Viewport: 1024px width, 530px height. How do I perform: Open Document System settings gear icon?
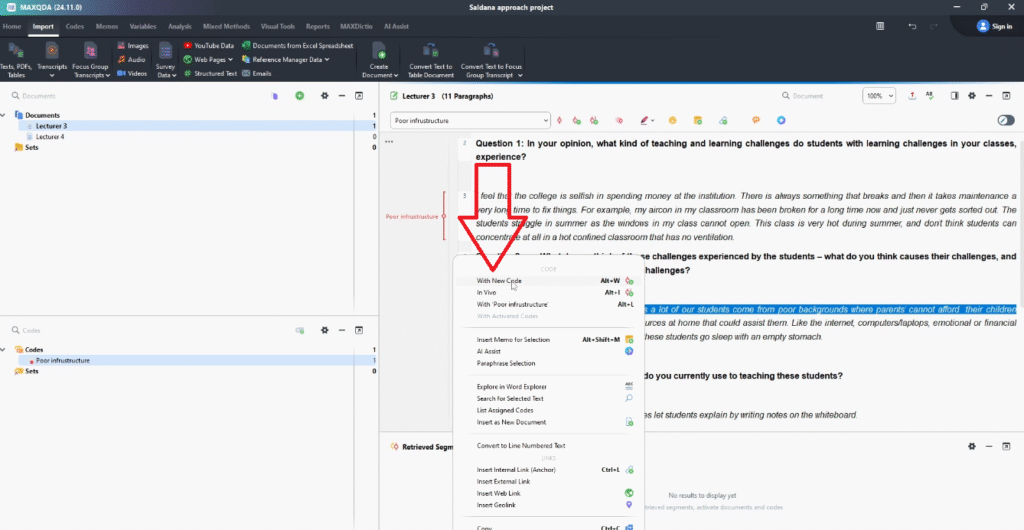pos(324,96)
